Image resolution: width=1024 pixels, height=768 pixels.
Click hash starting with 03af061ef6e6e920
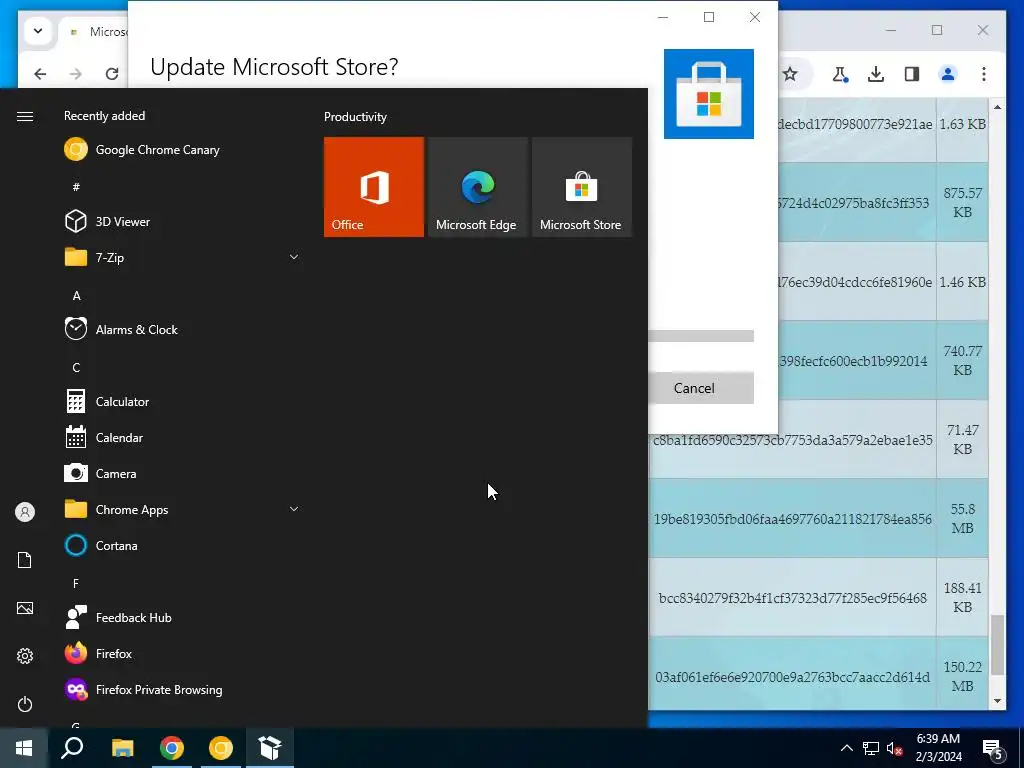click(792, 677)
